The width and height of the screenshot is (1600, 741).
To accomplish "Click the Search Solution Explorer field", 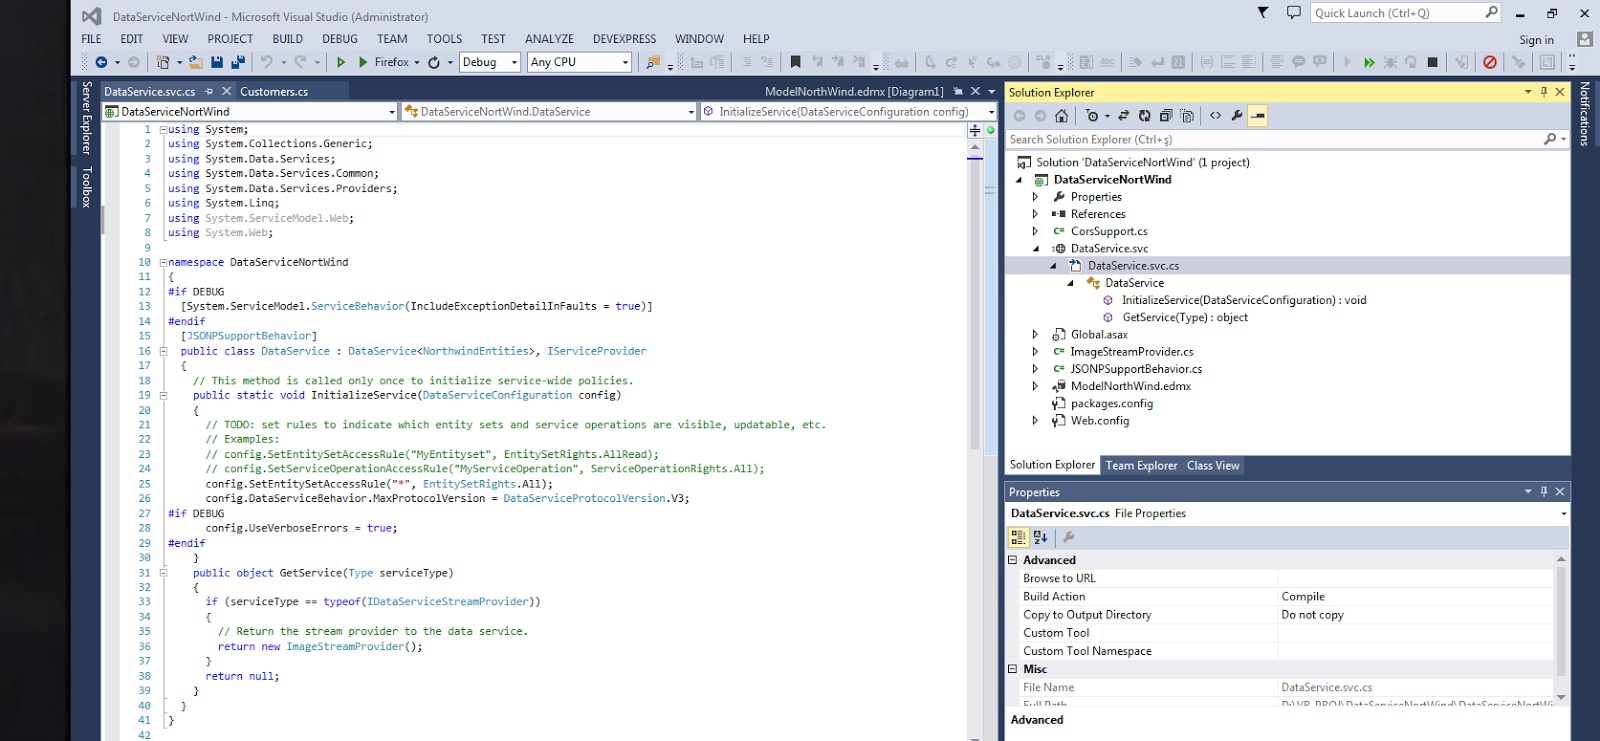I will [x=1287, y=139].
